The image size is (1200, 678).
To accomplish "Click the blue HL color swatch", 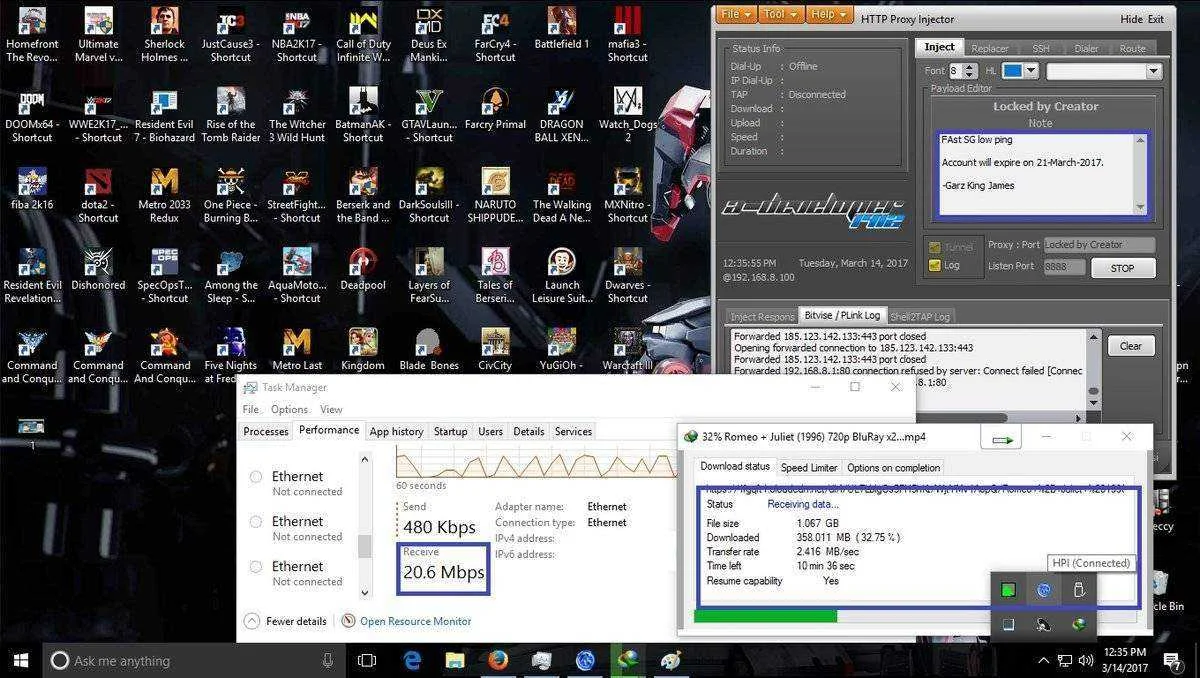I will click(1013, 71).
